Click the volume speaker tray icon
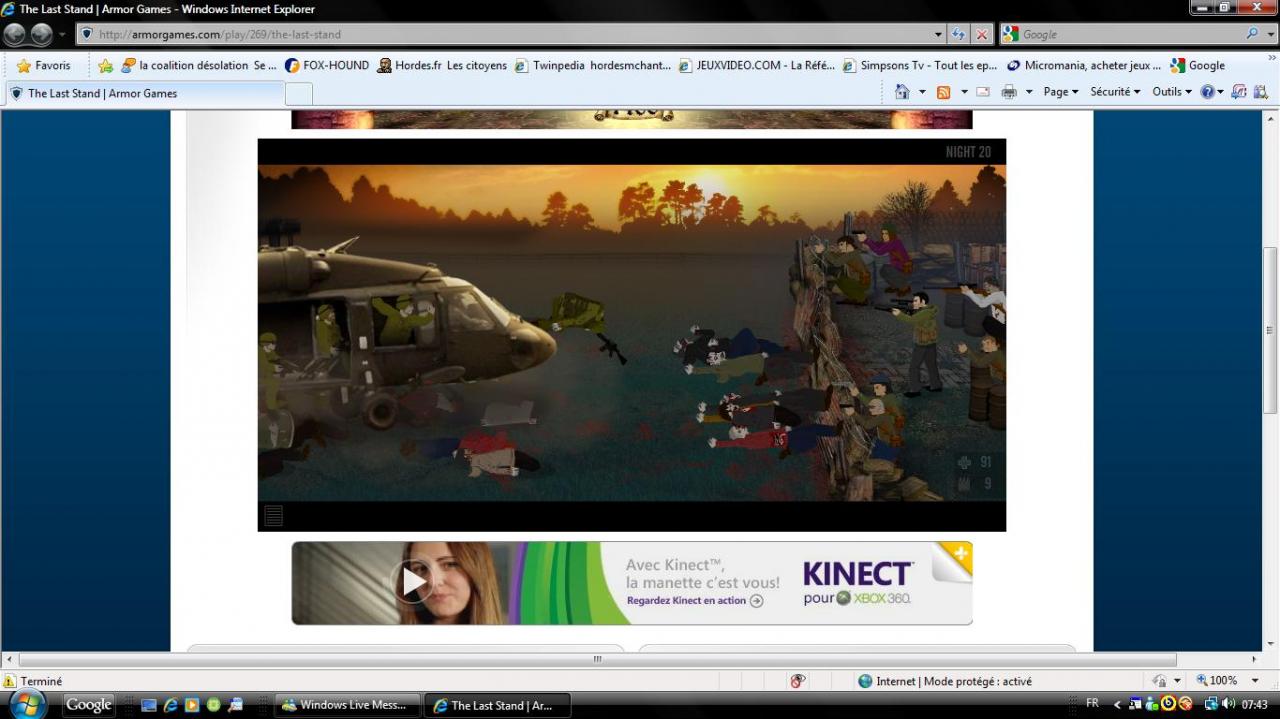Viewport: 1280px width, 719px height. point(1229,704)
